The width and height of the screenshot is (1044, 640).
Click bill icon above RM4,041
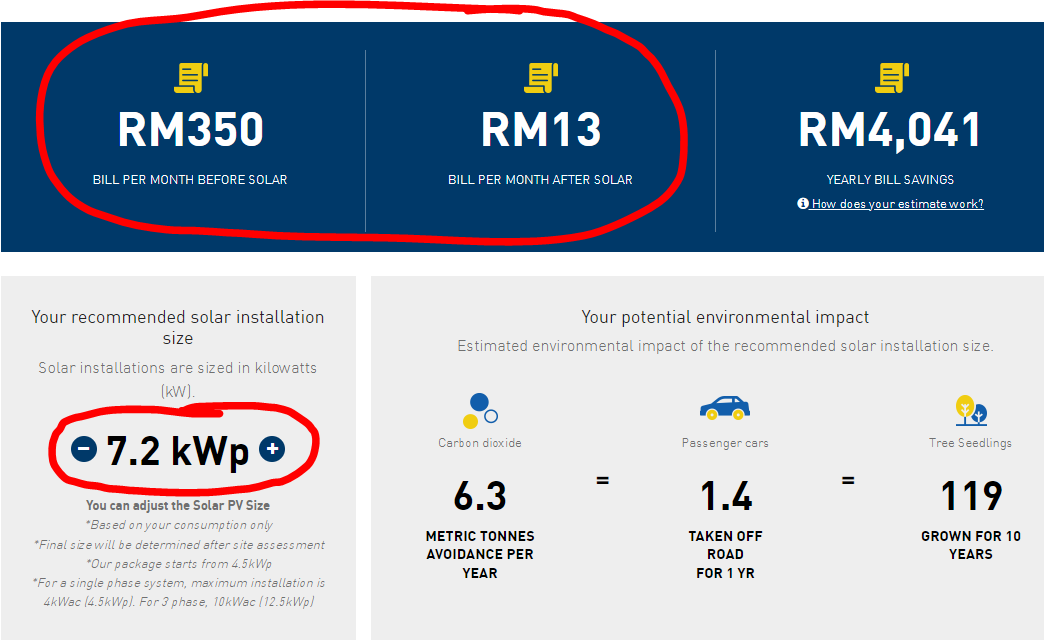pyautogui.click(x=892, y=78)
